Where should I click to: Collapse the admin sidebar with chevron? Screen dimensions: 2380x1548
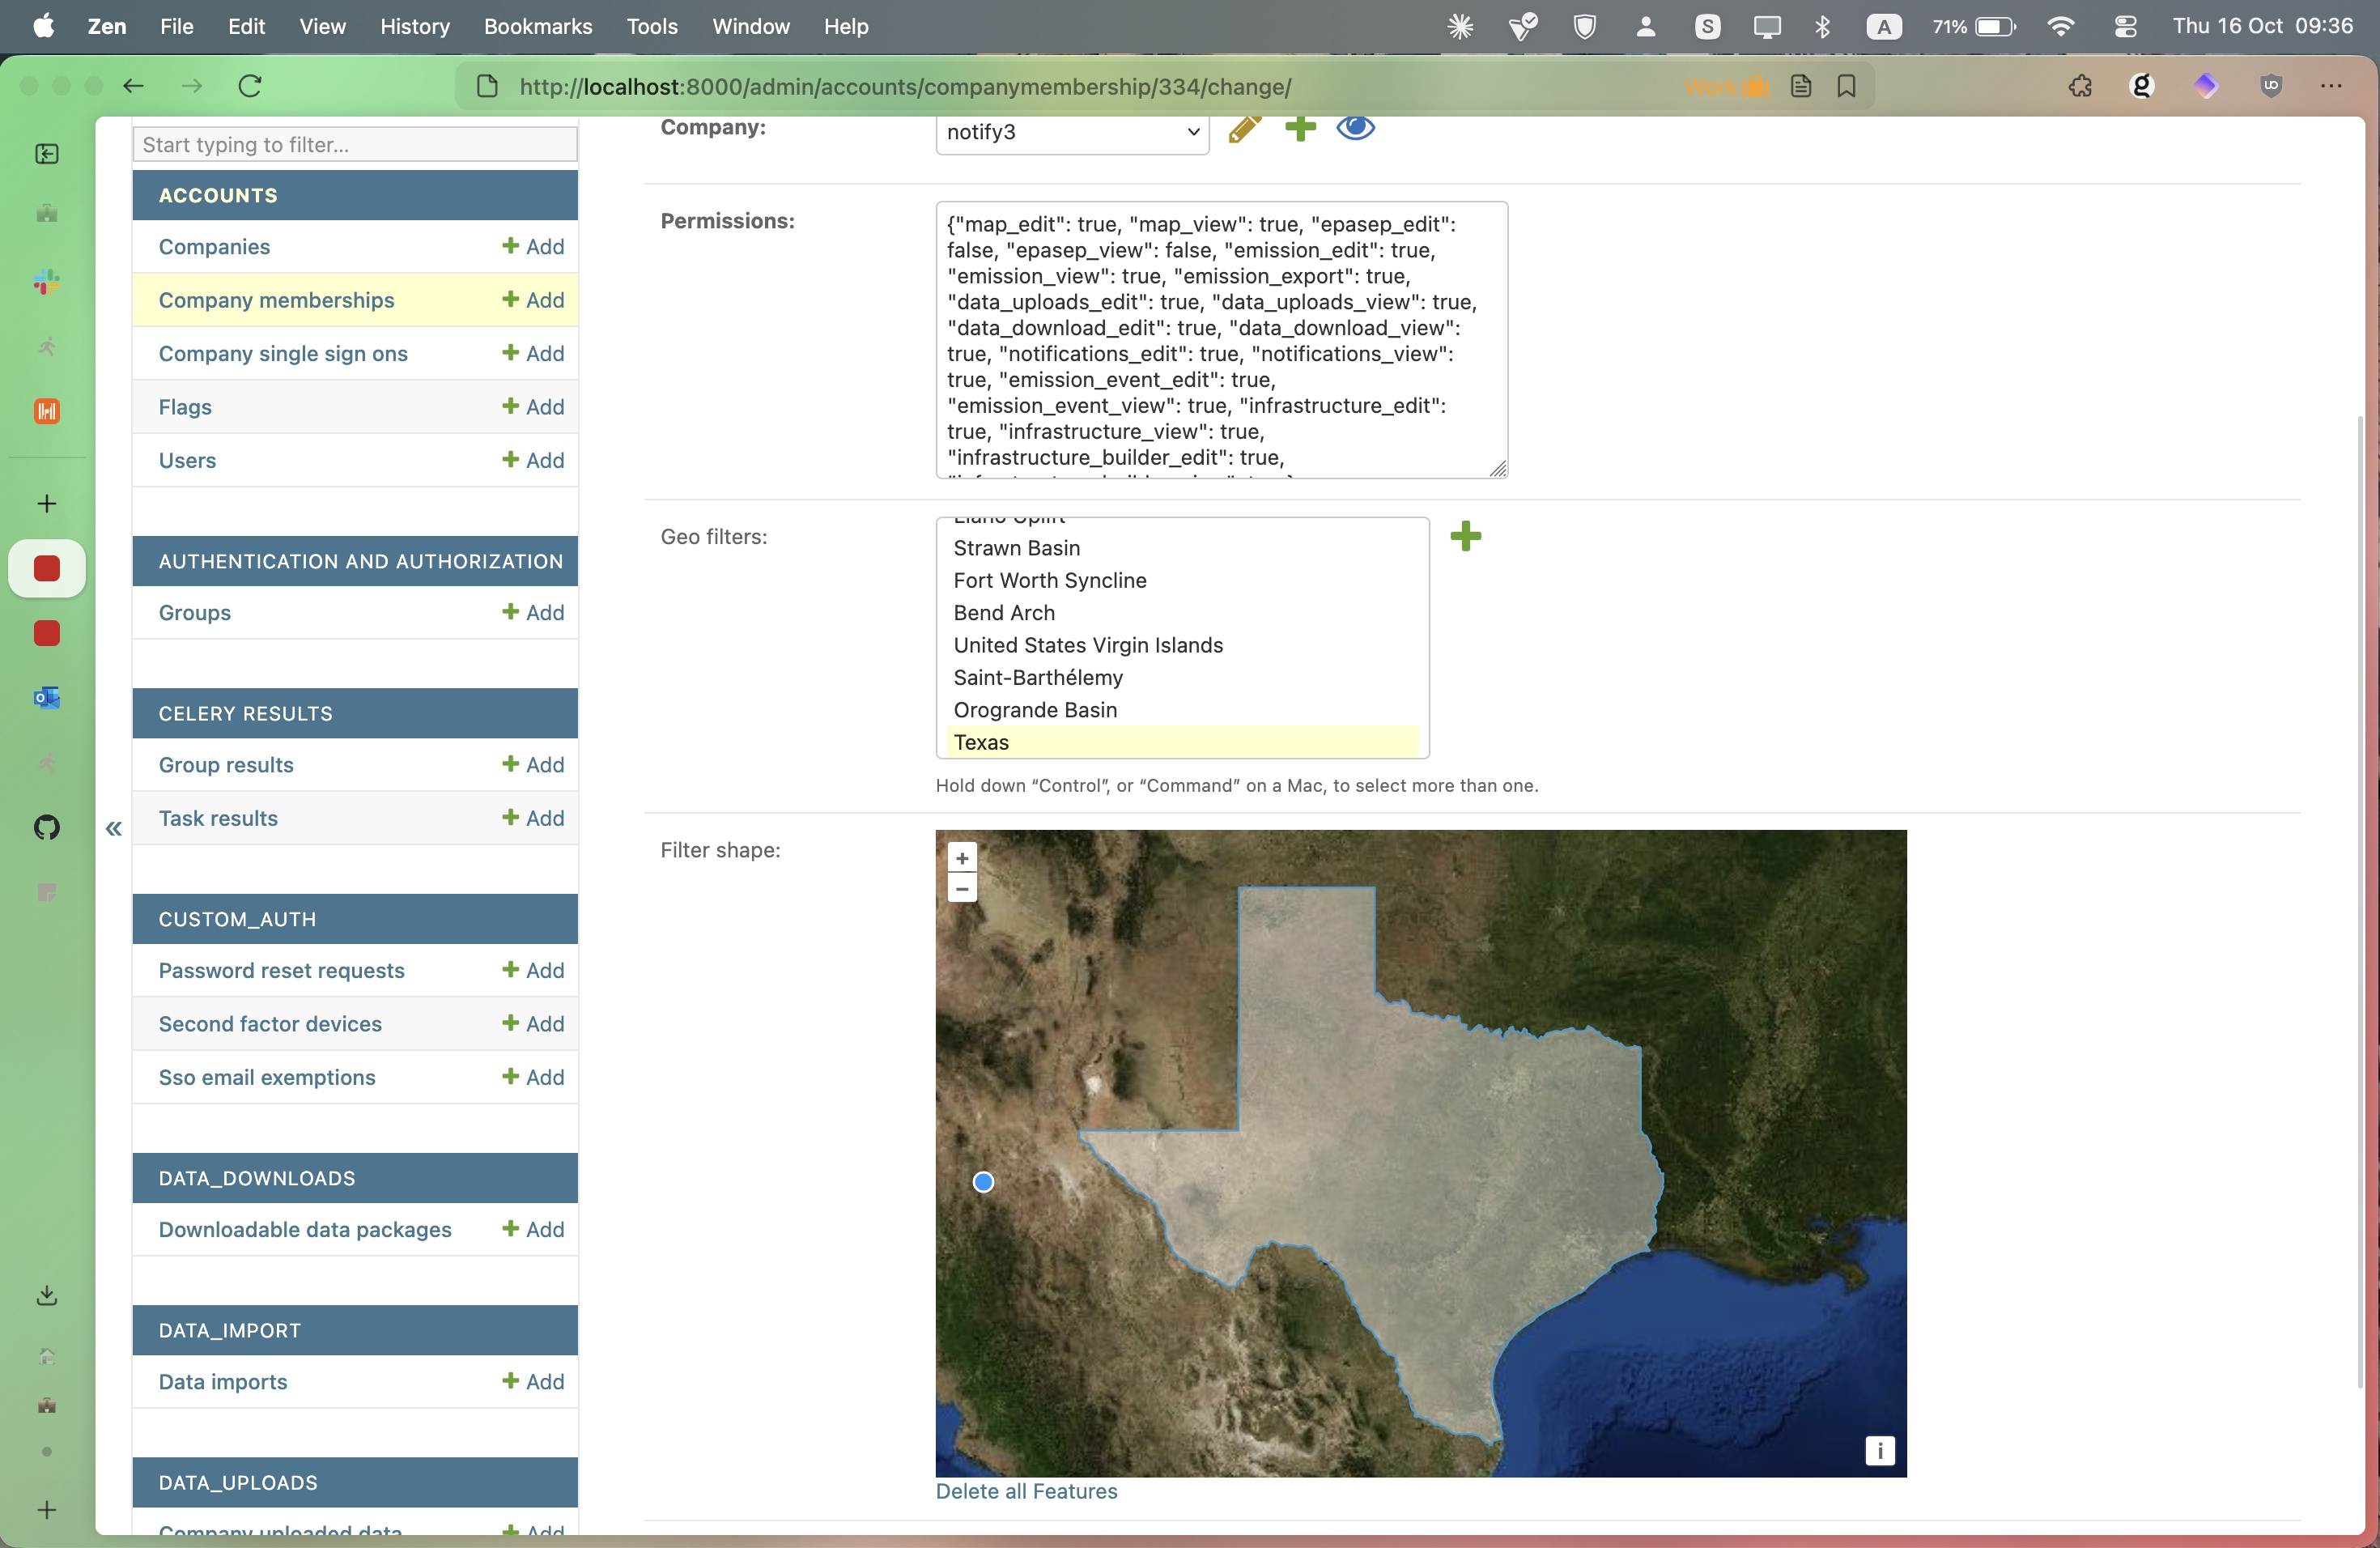coord(114,828)
